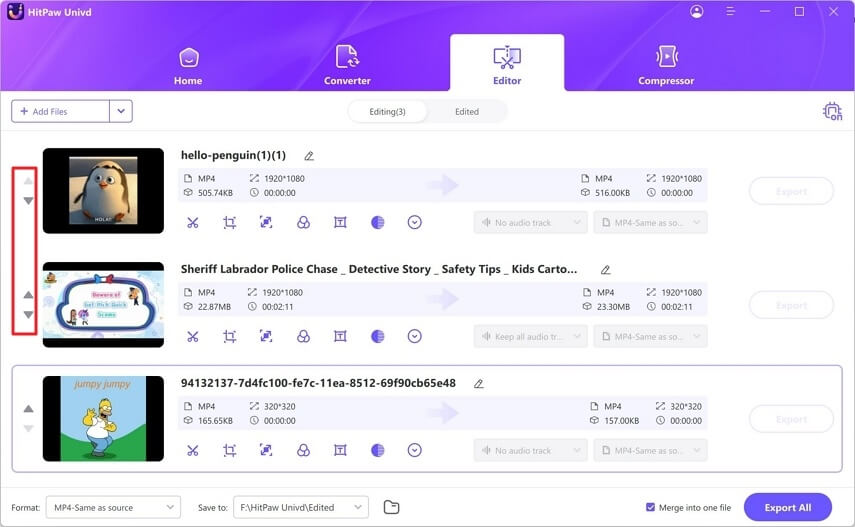Expand the Add Files dropdown arrow

(121, 111)
